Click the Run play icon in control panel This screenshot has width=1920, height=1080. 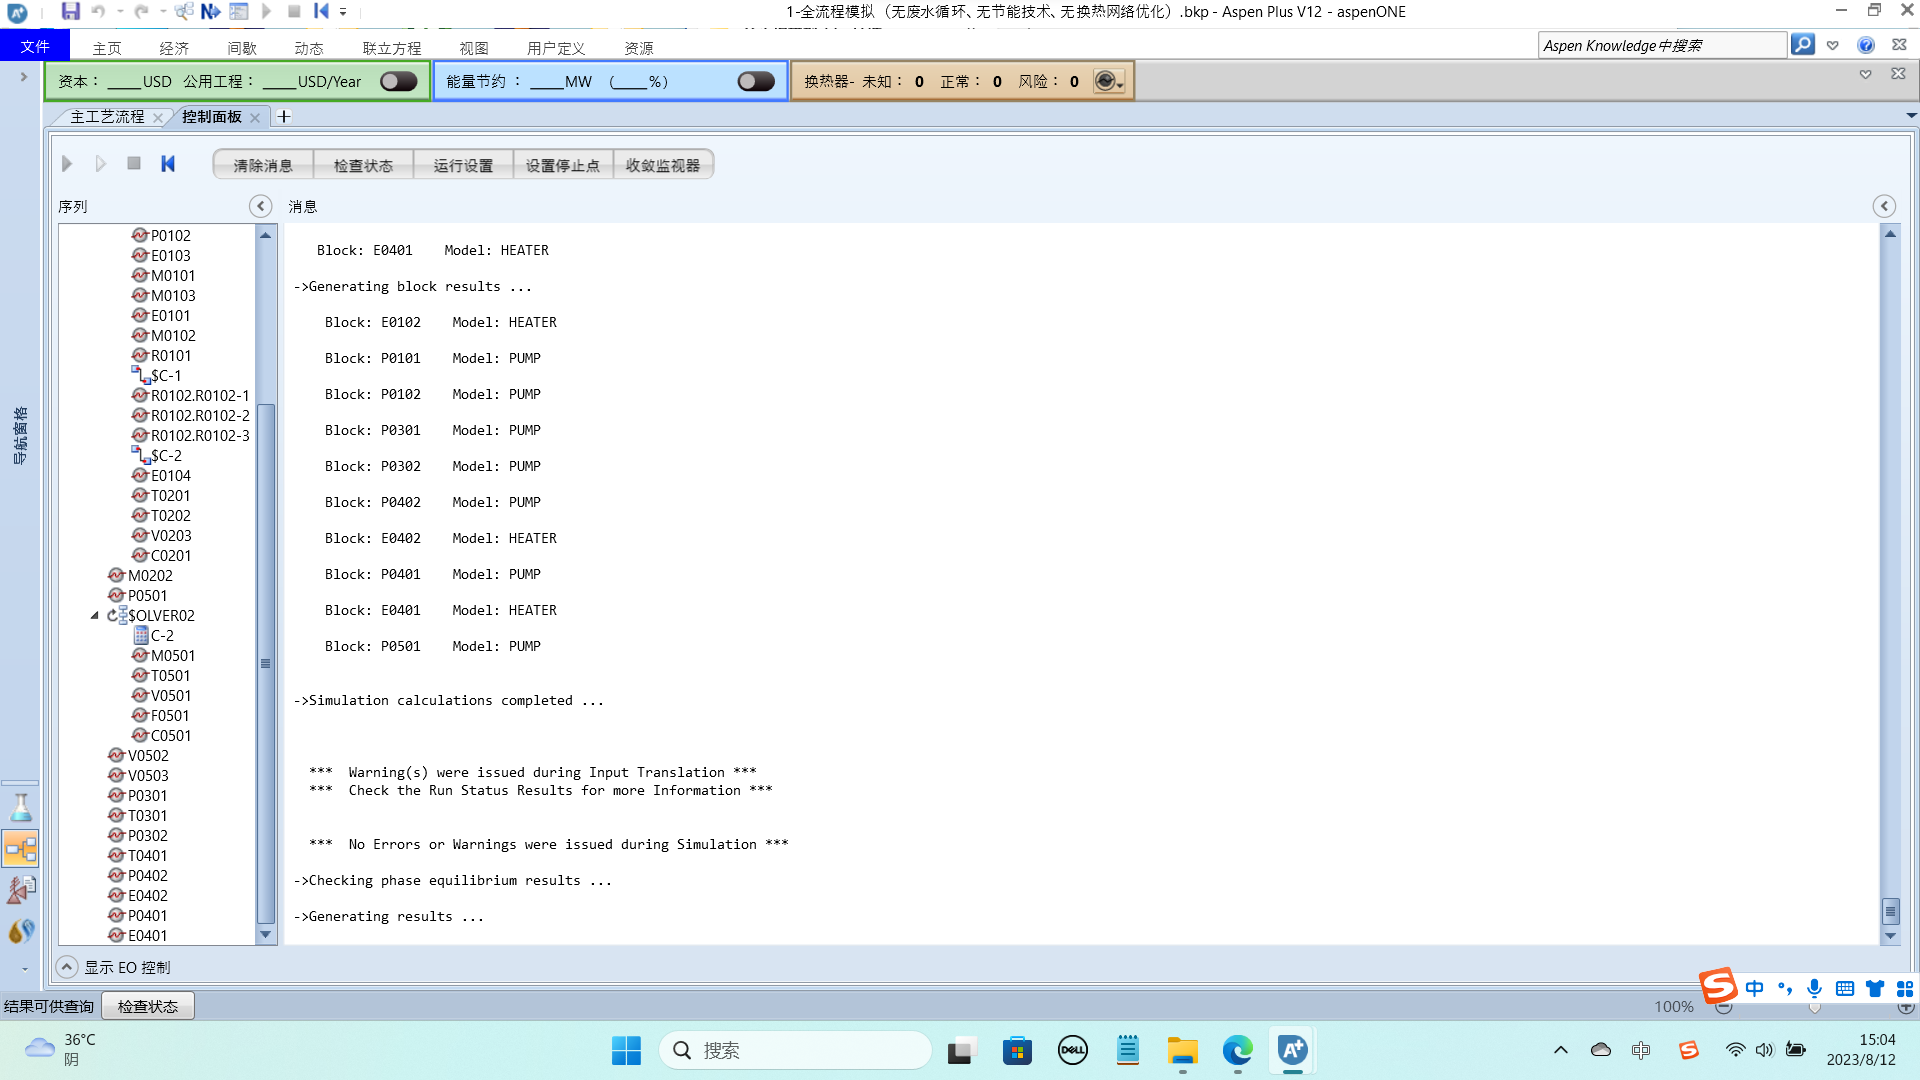(x=67, y=164)
